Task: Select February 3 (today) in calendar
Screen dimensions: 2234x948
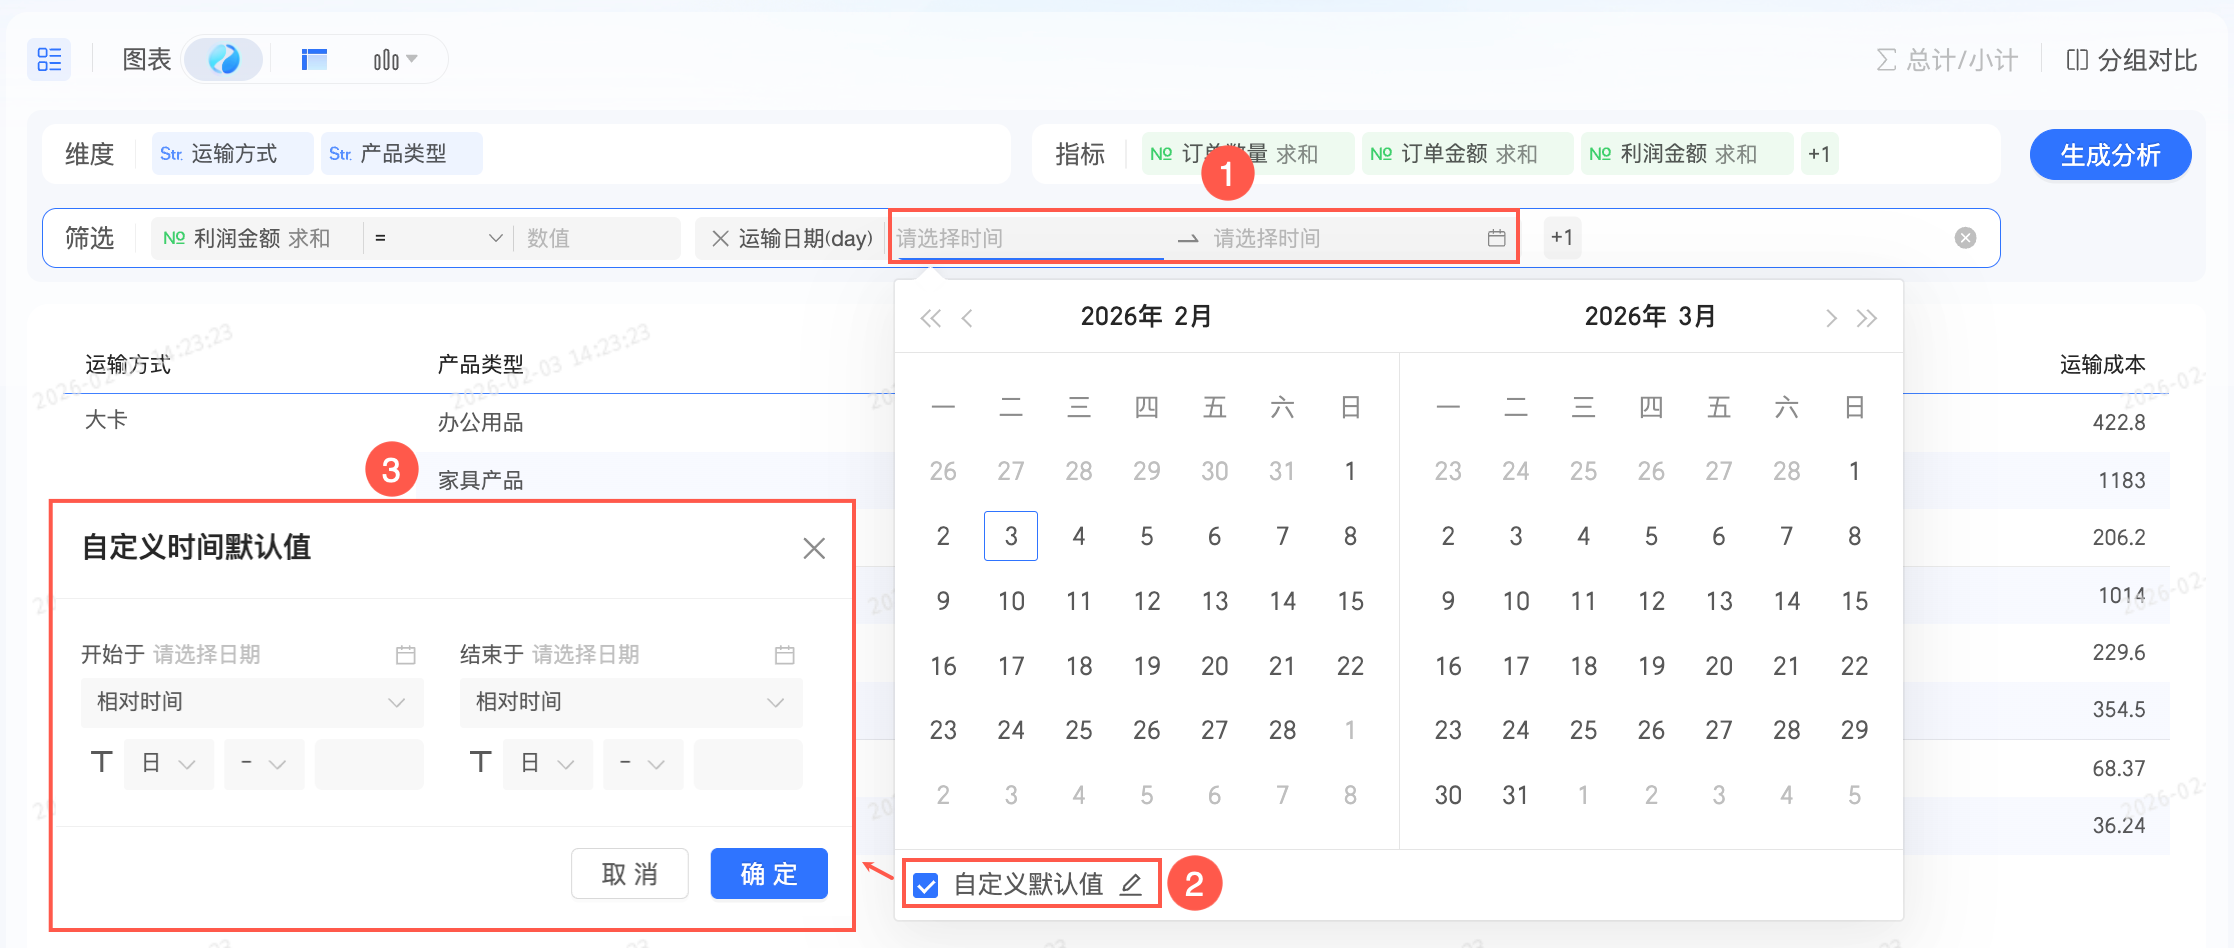Action: [1011, 536]
